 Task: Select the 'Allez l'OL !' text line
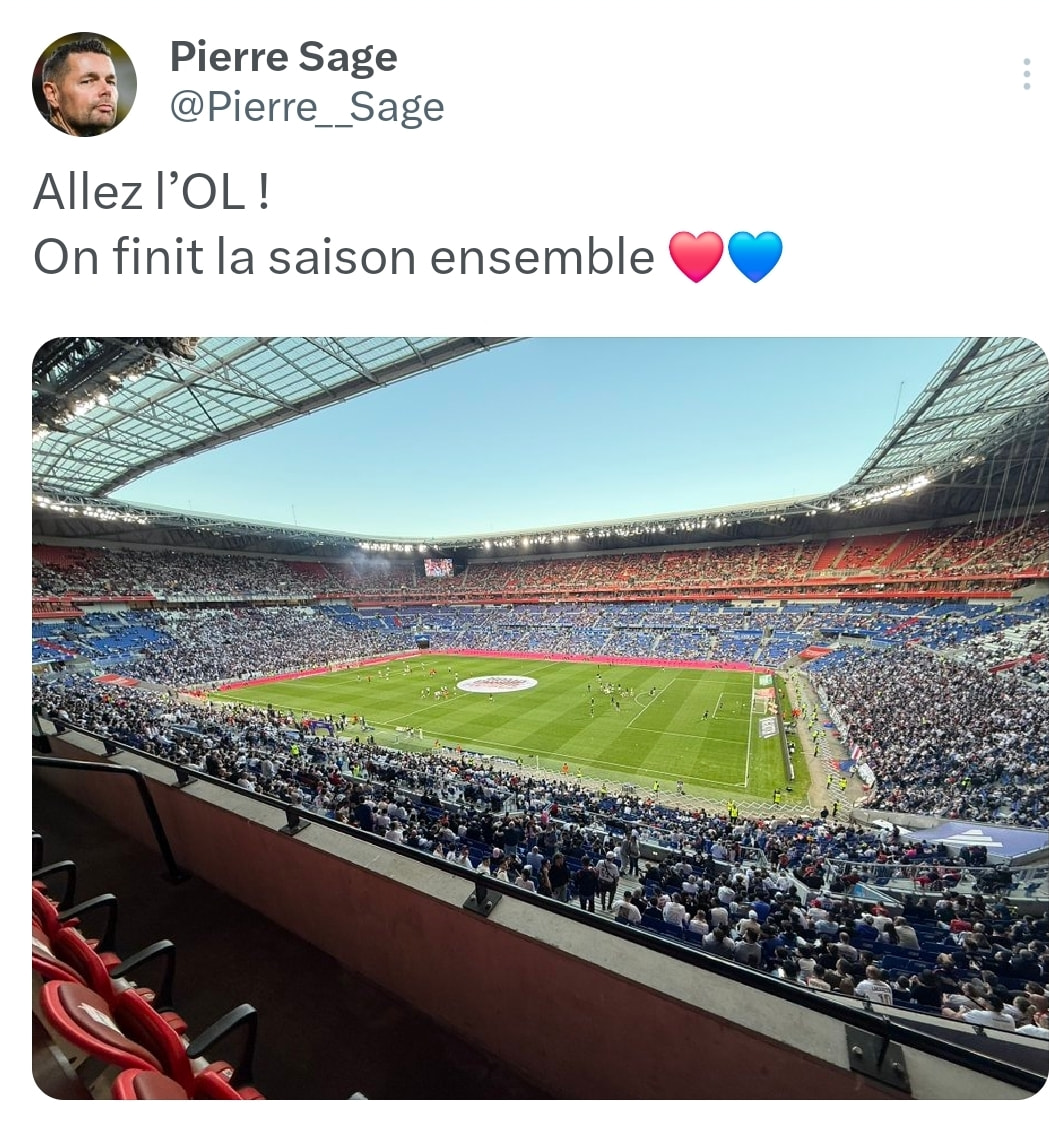coord(152,192)
